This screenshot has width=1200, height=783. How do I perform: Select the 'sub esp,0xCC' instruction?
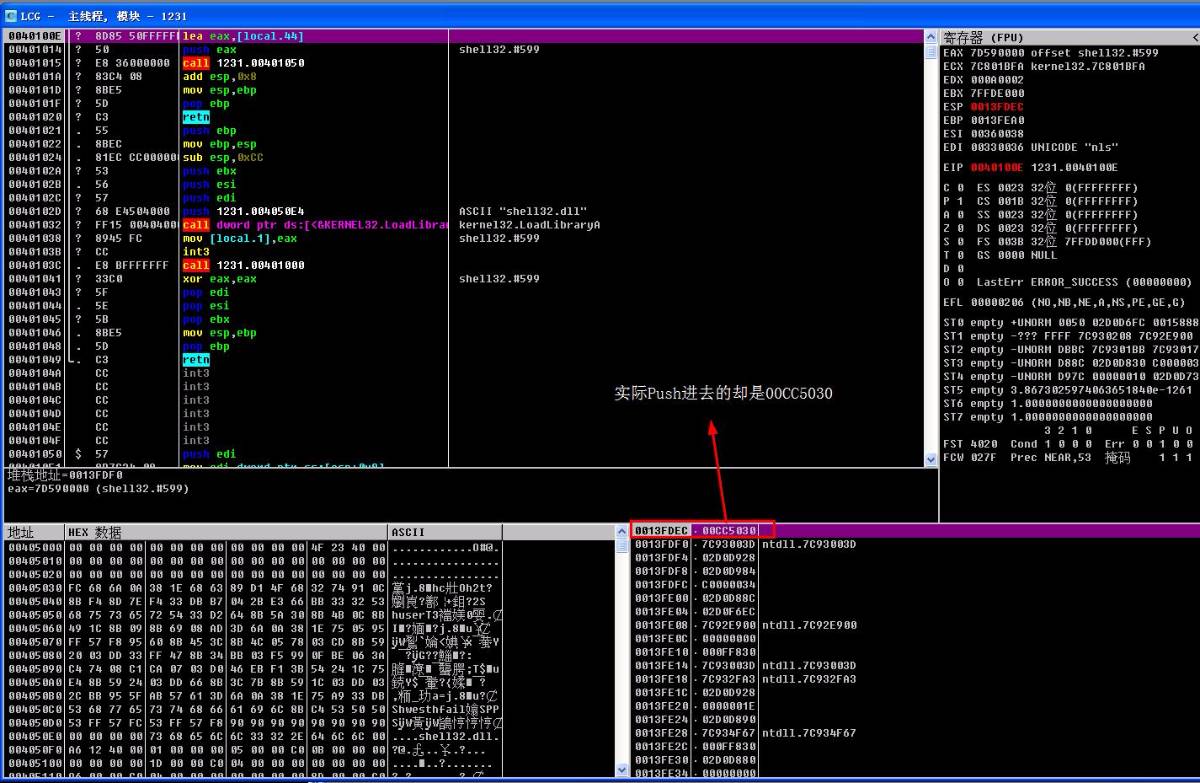(x=223, y=158)
